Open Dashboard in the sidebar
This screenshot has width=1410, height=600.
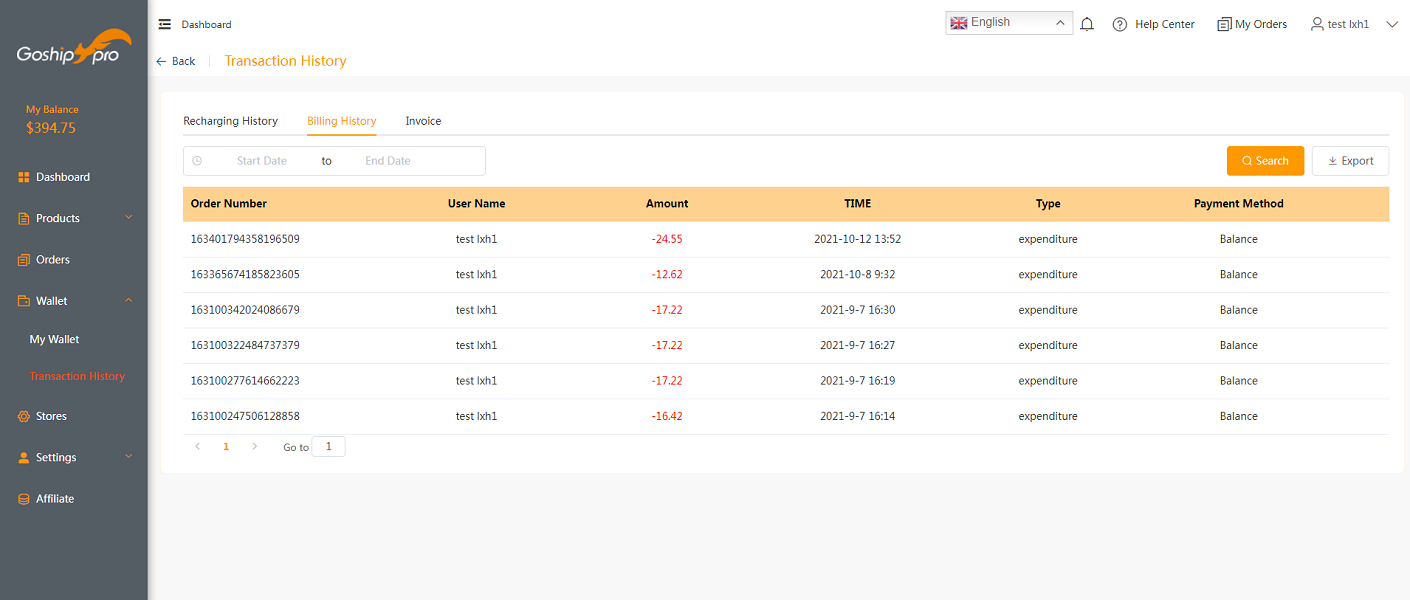pyautogui.click(x=63, y=177)
